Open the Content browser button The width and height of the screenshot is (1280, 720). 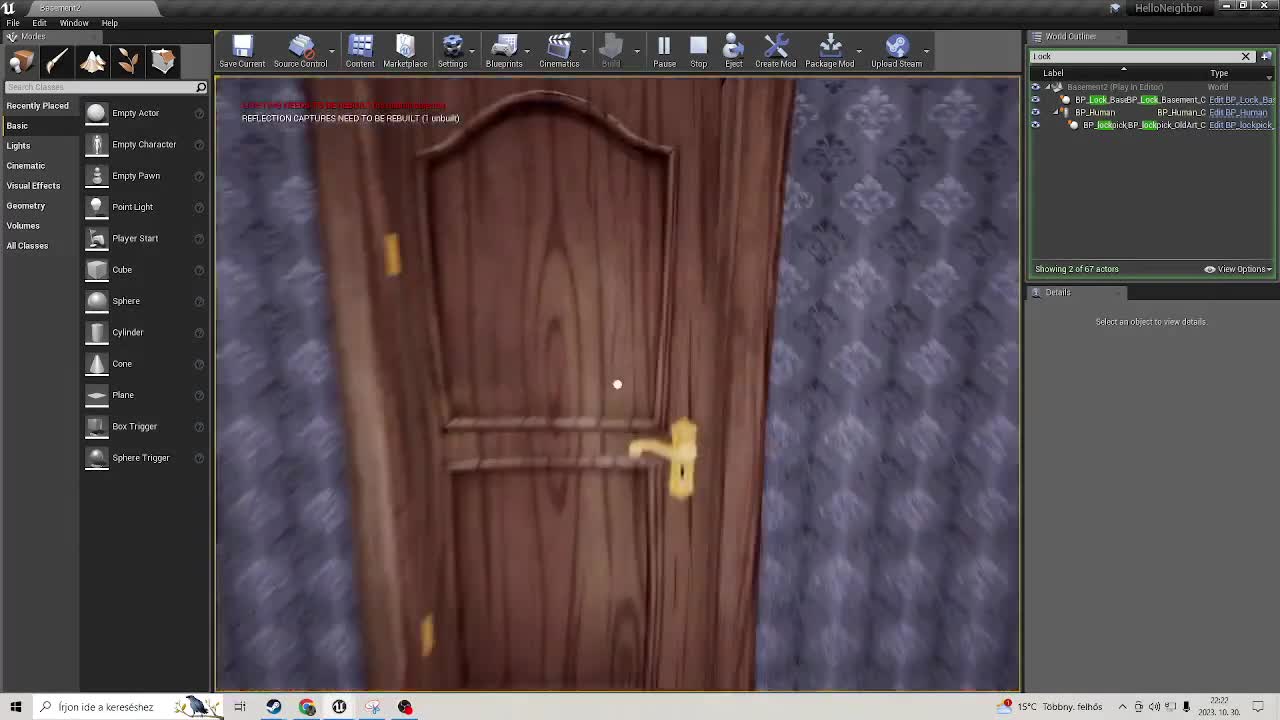coord(360,51)
